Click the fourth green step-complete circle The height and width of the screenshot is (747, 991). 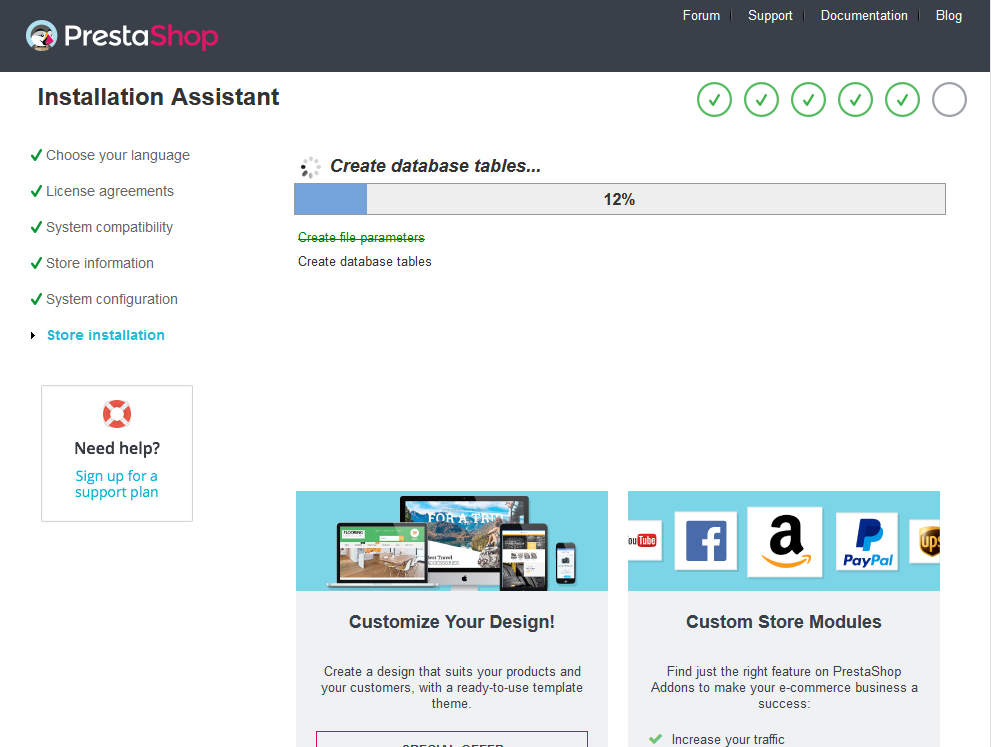(x=855, y=100)
